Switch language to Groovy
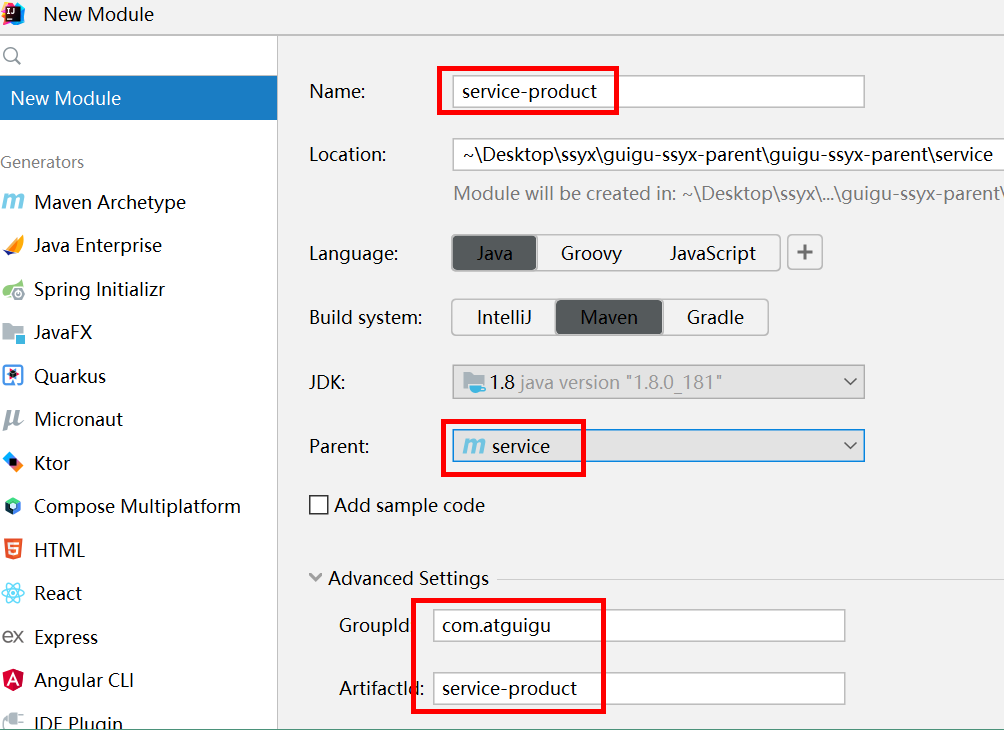This screenshot has width=1004, height=738. click(x=590, y=254)
